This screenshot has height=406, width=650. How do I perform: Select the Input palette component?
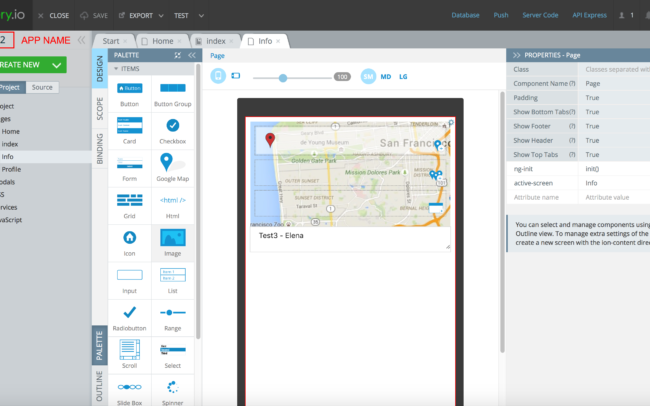point(129,281)
